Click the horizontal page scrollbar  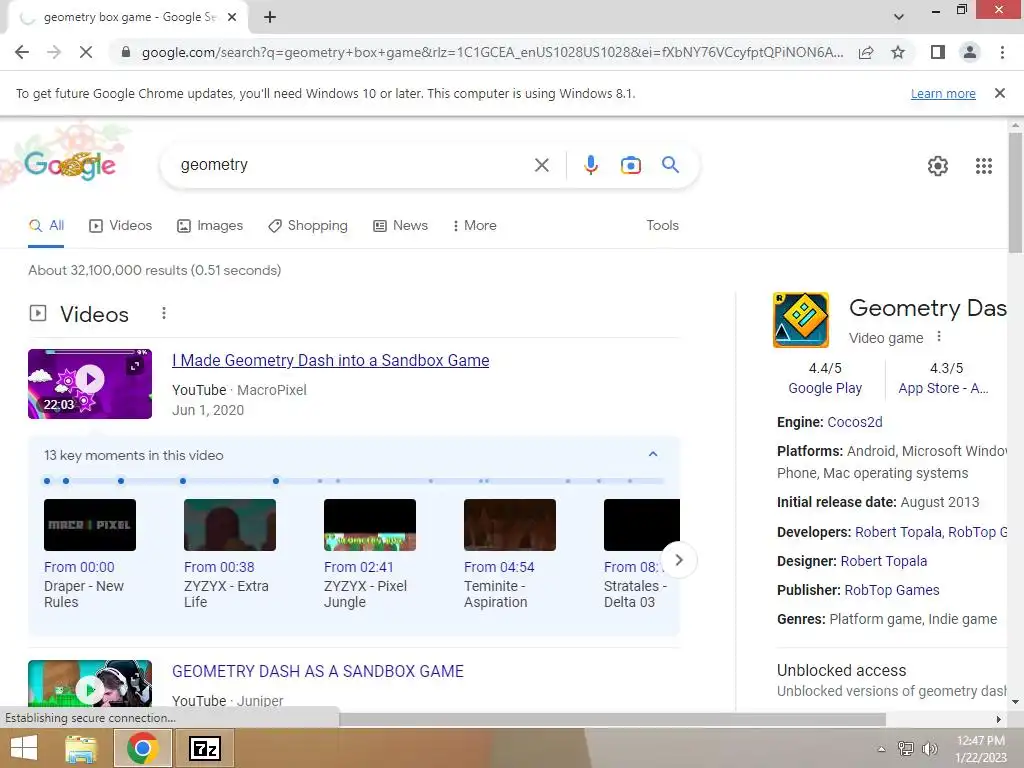[x=612, y=719]
